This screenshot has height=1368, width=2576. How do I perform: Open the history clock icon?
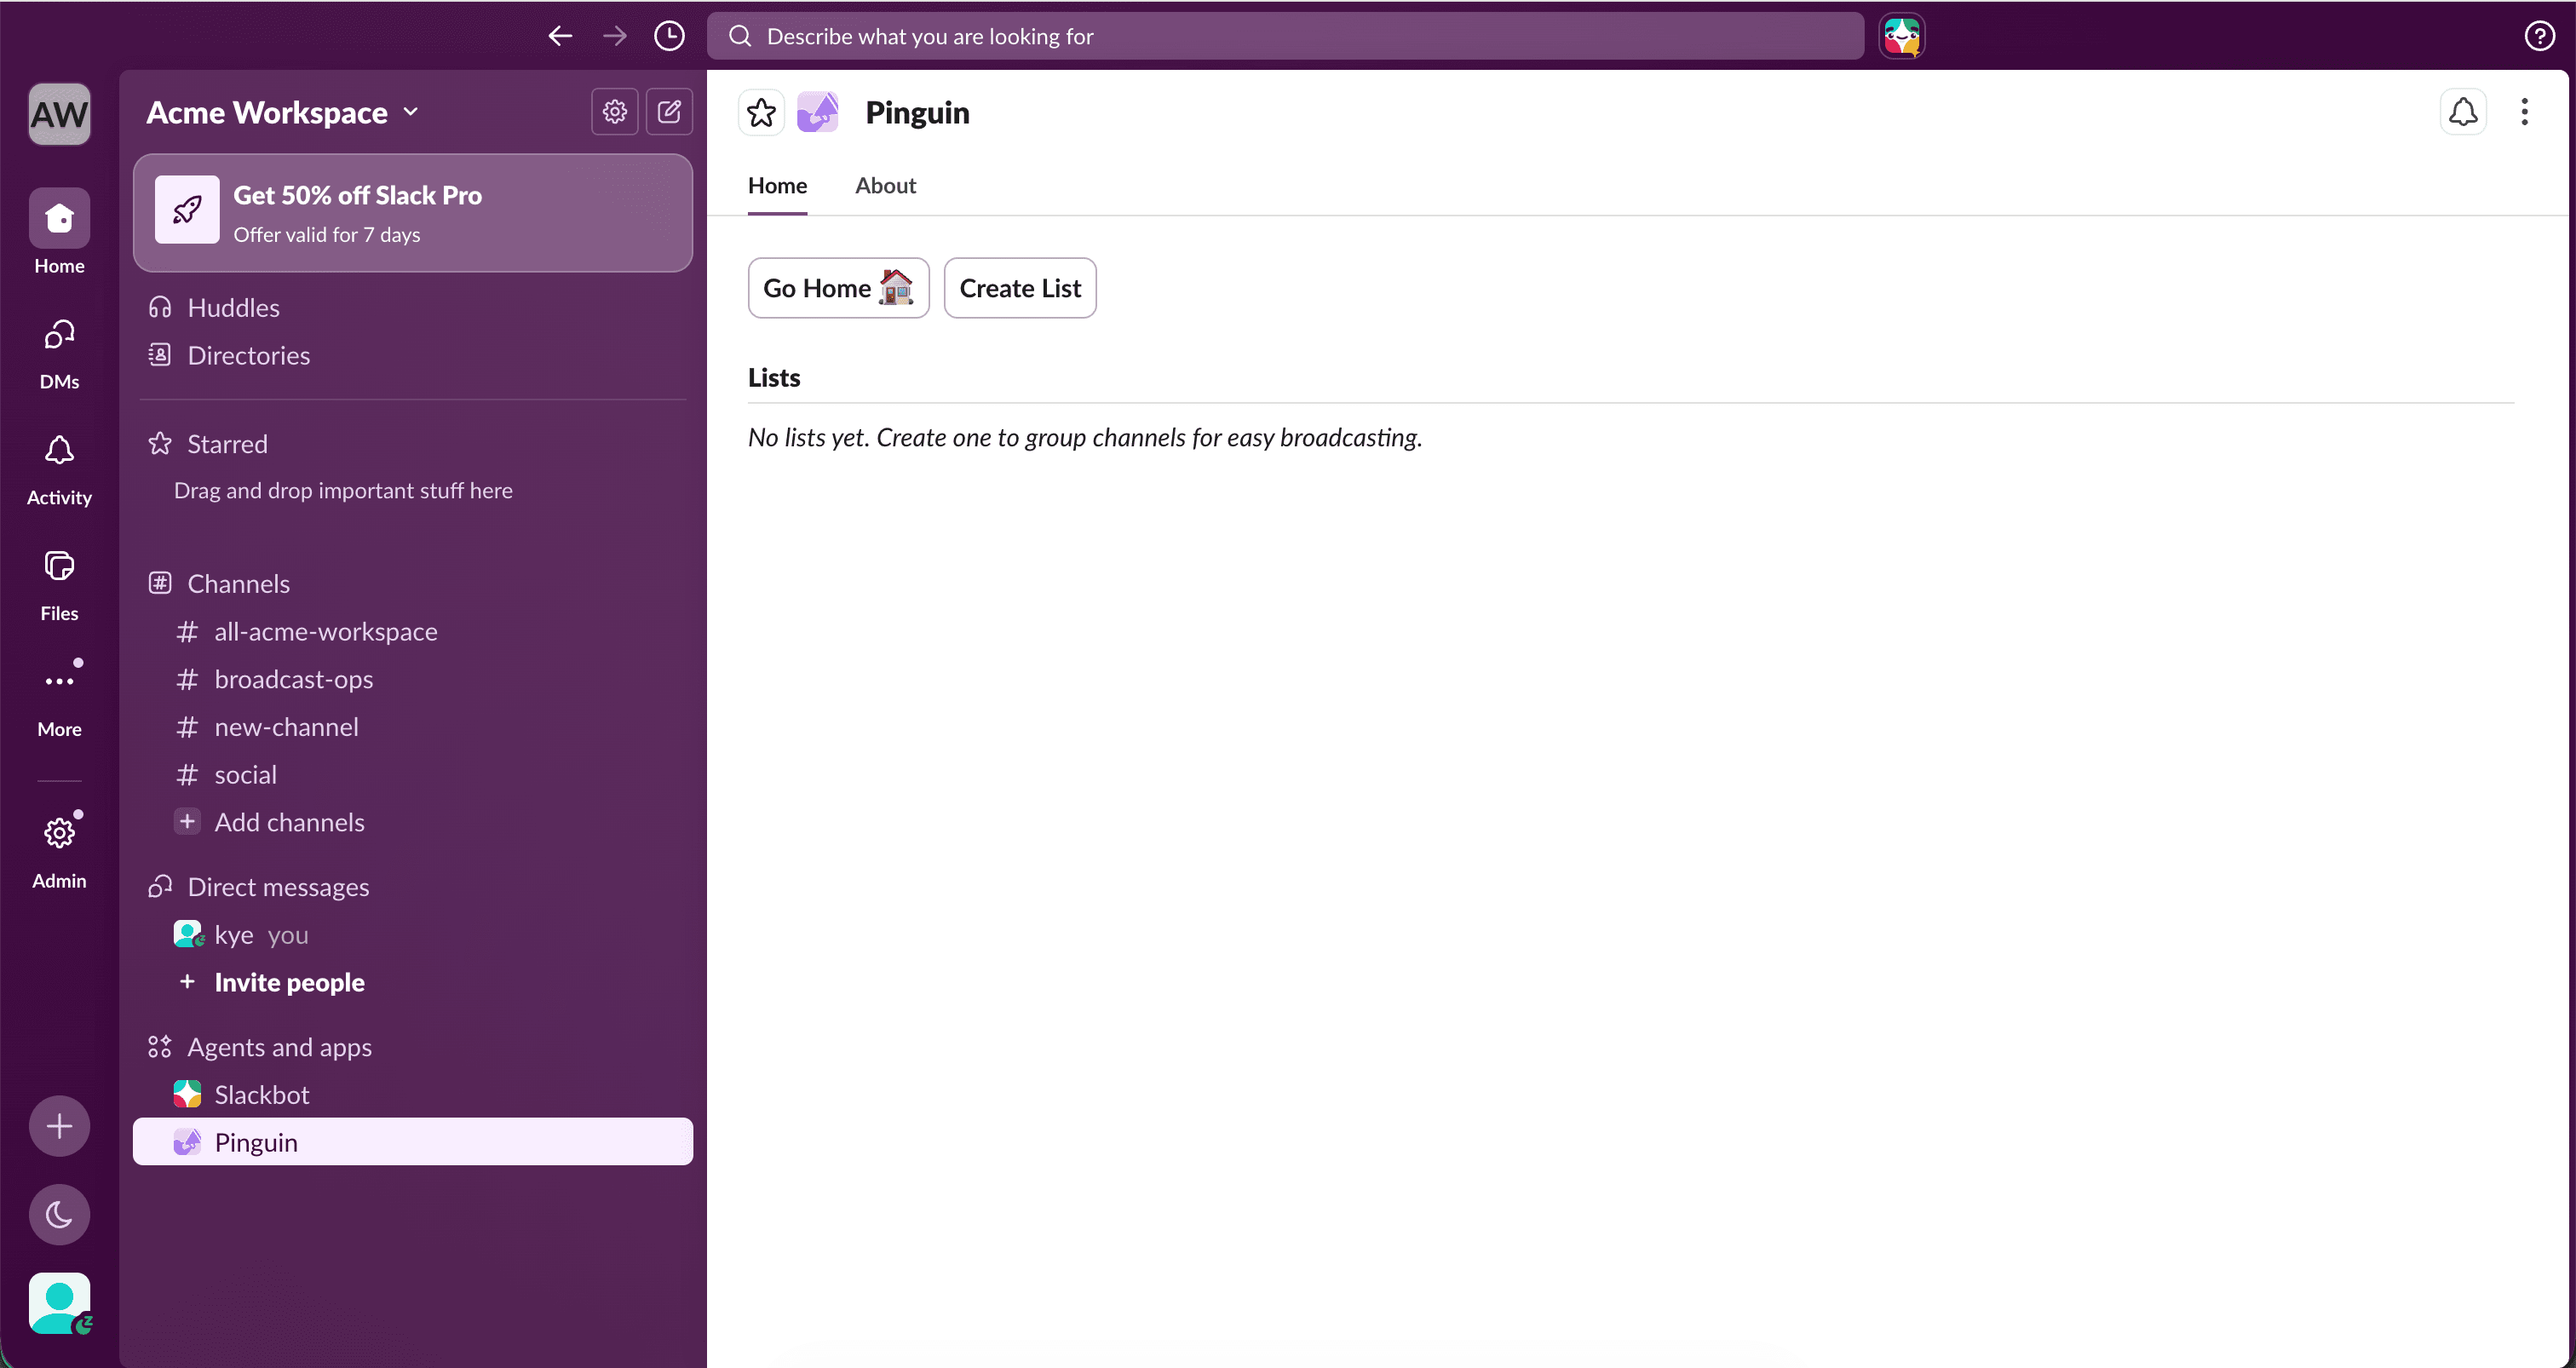click(669, 36)
